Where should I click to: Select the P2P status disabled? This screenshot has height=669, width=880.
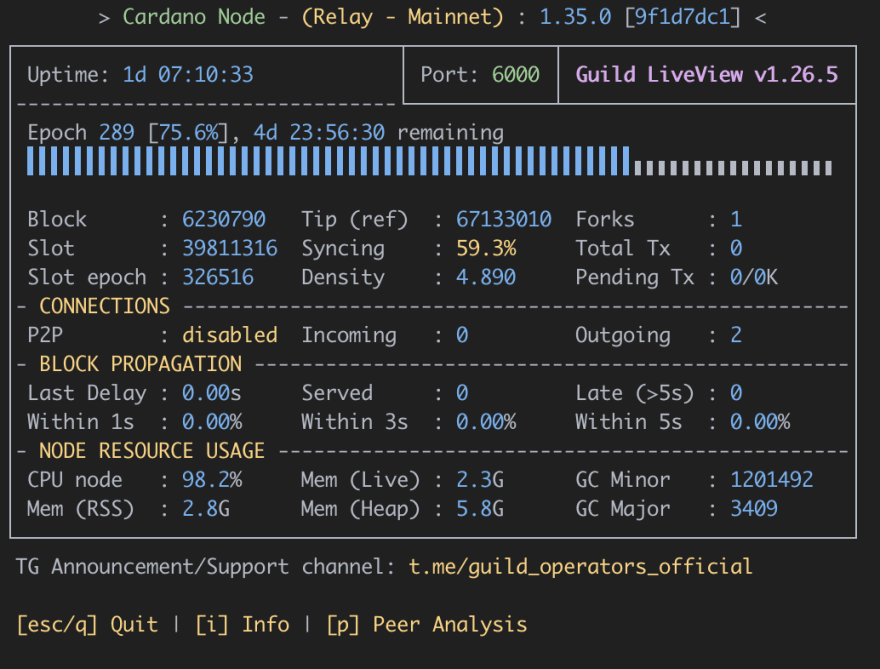tap(230, 335)
